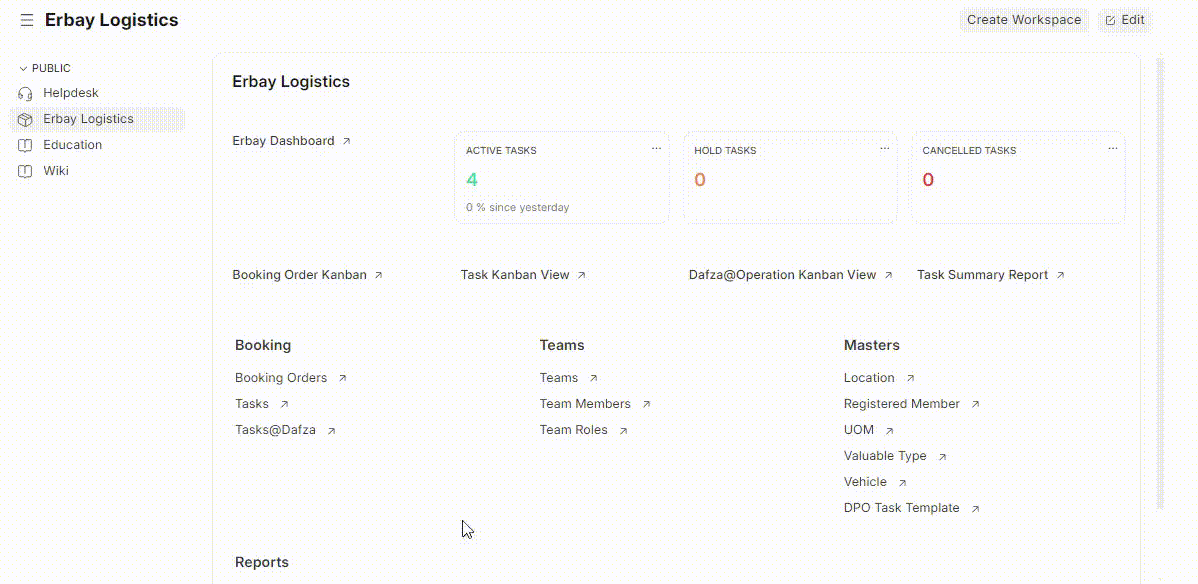The width and height of the screenshot is (1198, 584).
Task: Open the DPO Task Template link
Action: click(902, 508)
